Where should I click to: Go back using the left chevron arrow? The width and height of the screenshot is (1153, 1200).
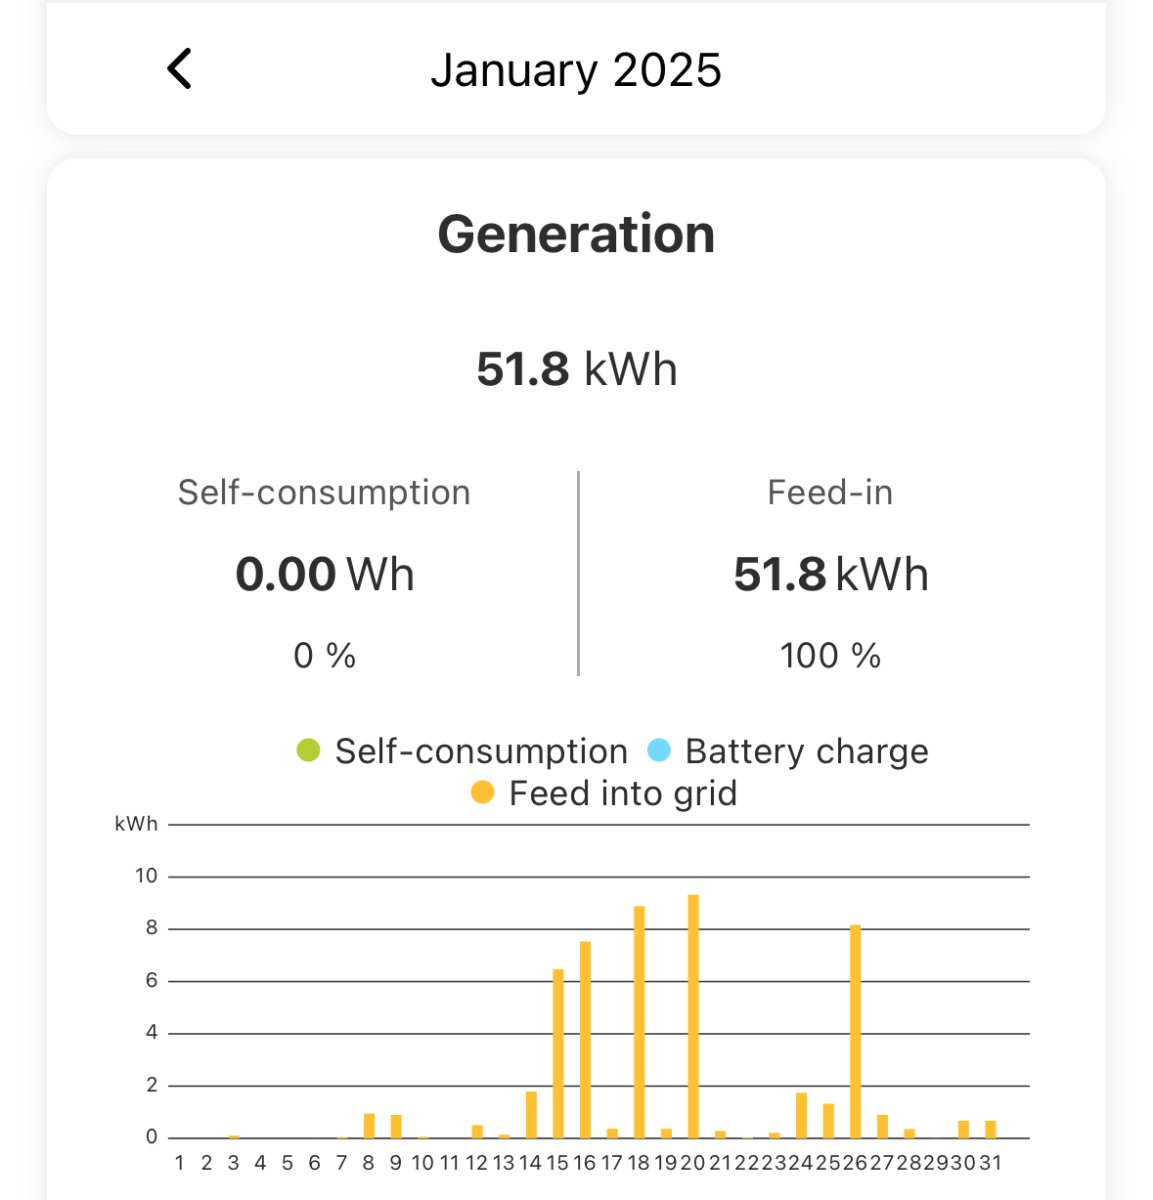click(180, 69)
